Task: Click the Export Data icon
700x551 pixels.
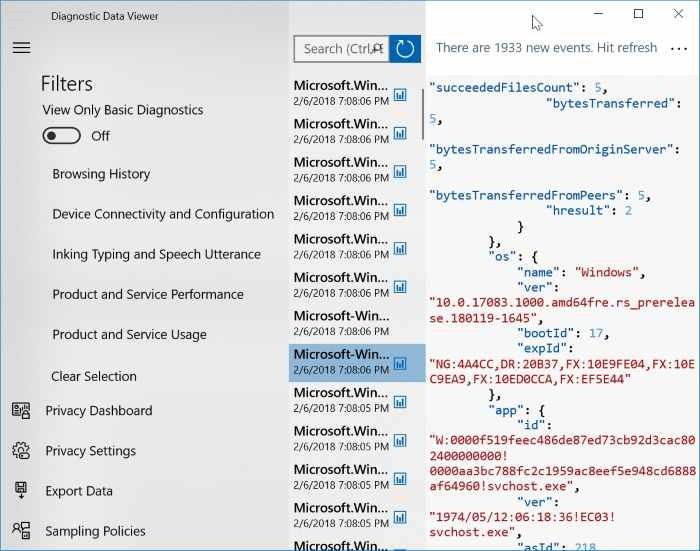Action: pyautogui.click(x=21, y=491)
